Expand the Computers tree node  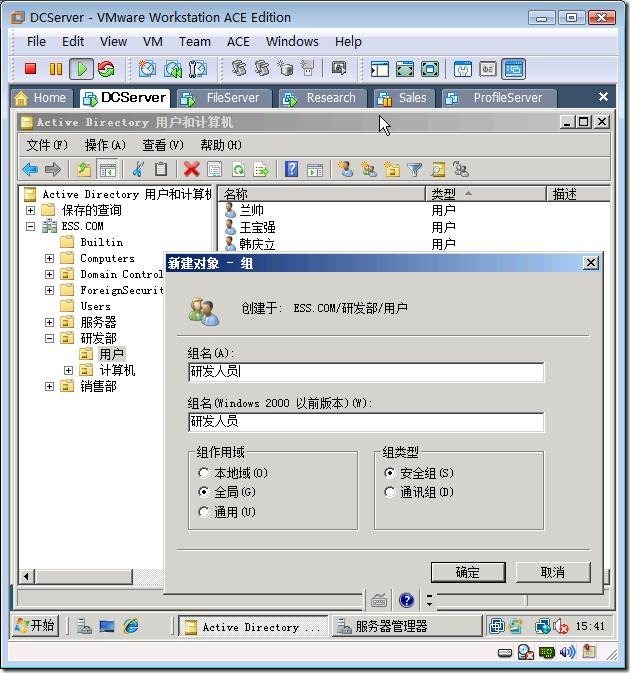click(49, 258)
